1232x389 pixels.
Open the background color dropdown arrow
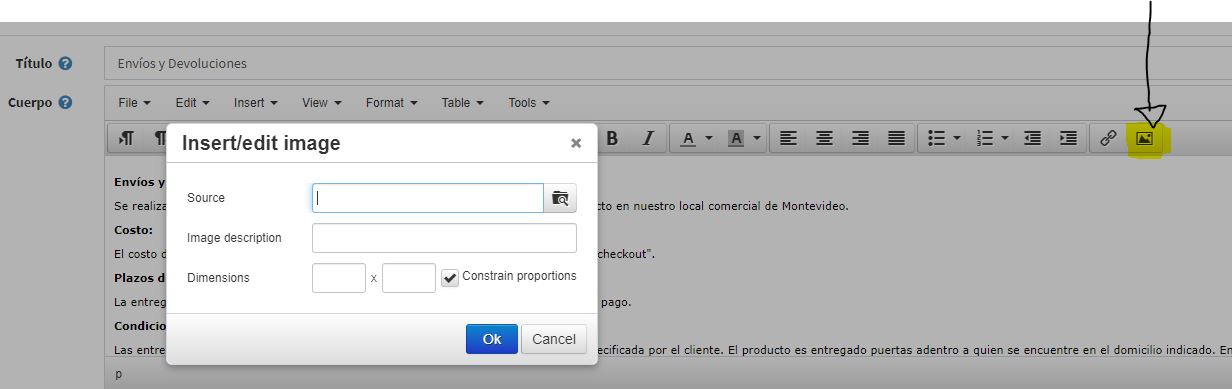tap(758, 139)
